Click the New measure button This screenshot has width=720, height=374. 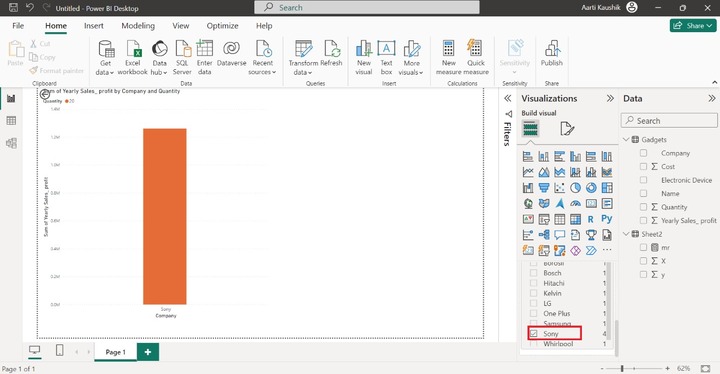point(449,57)
